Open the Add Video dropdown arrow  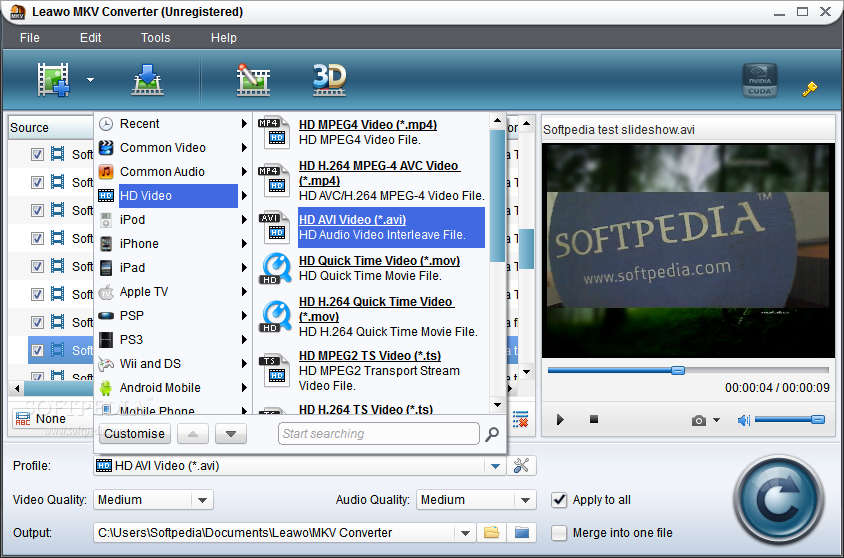point(90,80)
